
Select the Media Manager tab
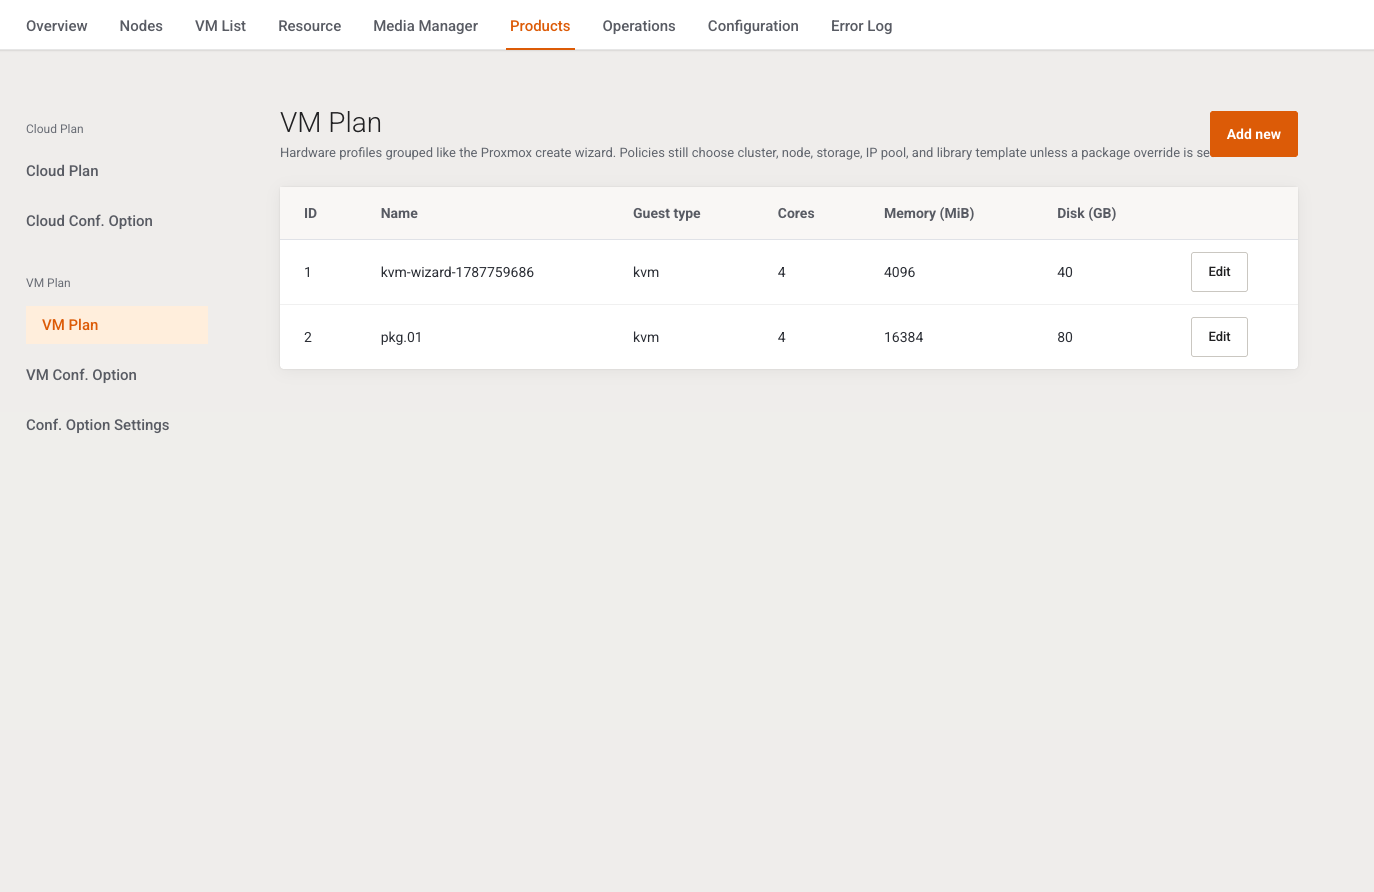tap(425, 26)
